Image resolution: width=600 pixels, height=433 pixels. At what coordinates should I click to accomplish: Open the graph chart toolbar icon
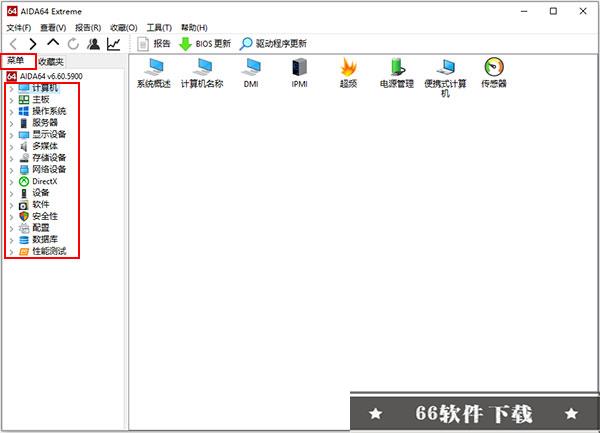click(x=113, y=44)
